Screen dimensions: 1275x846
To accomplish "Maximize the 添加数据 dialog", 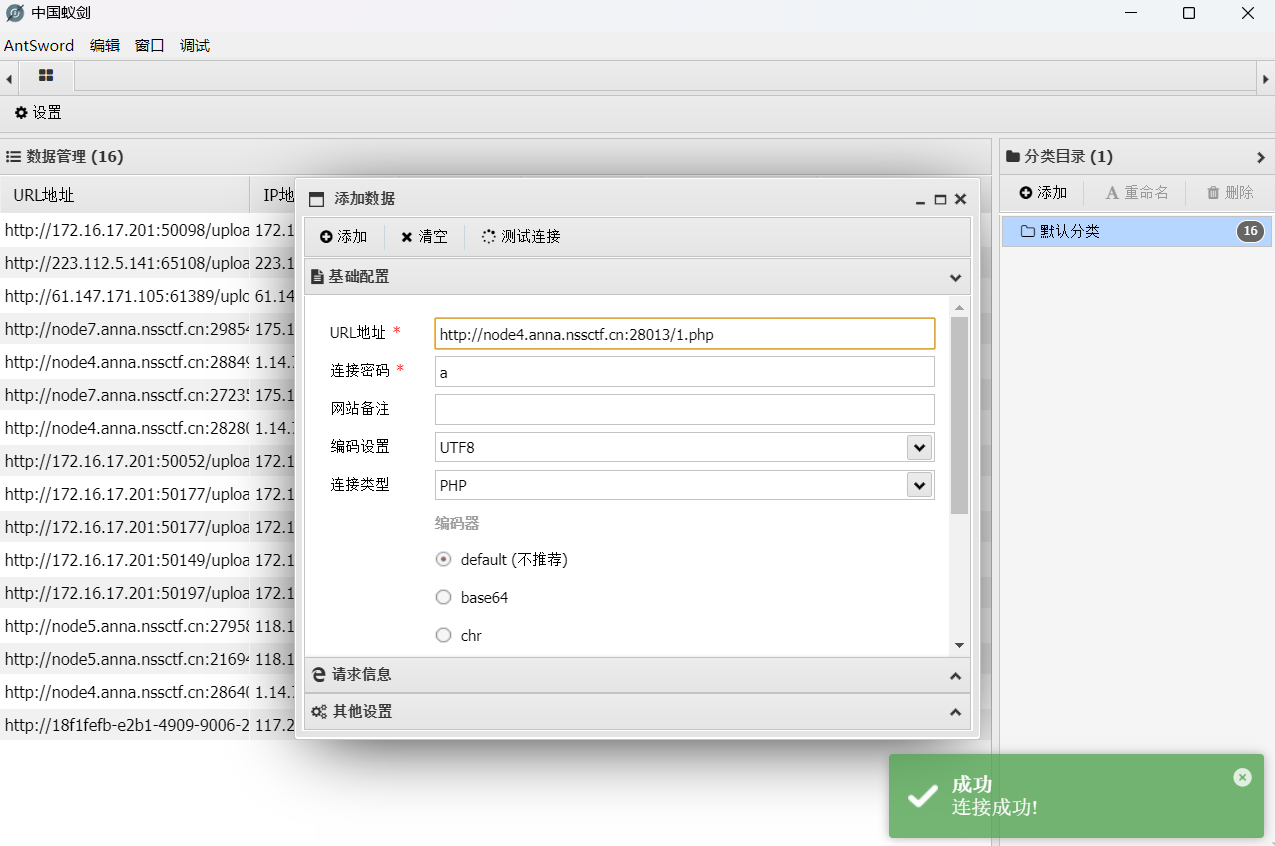I will [940, 199].
